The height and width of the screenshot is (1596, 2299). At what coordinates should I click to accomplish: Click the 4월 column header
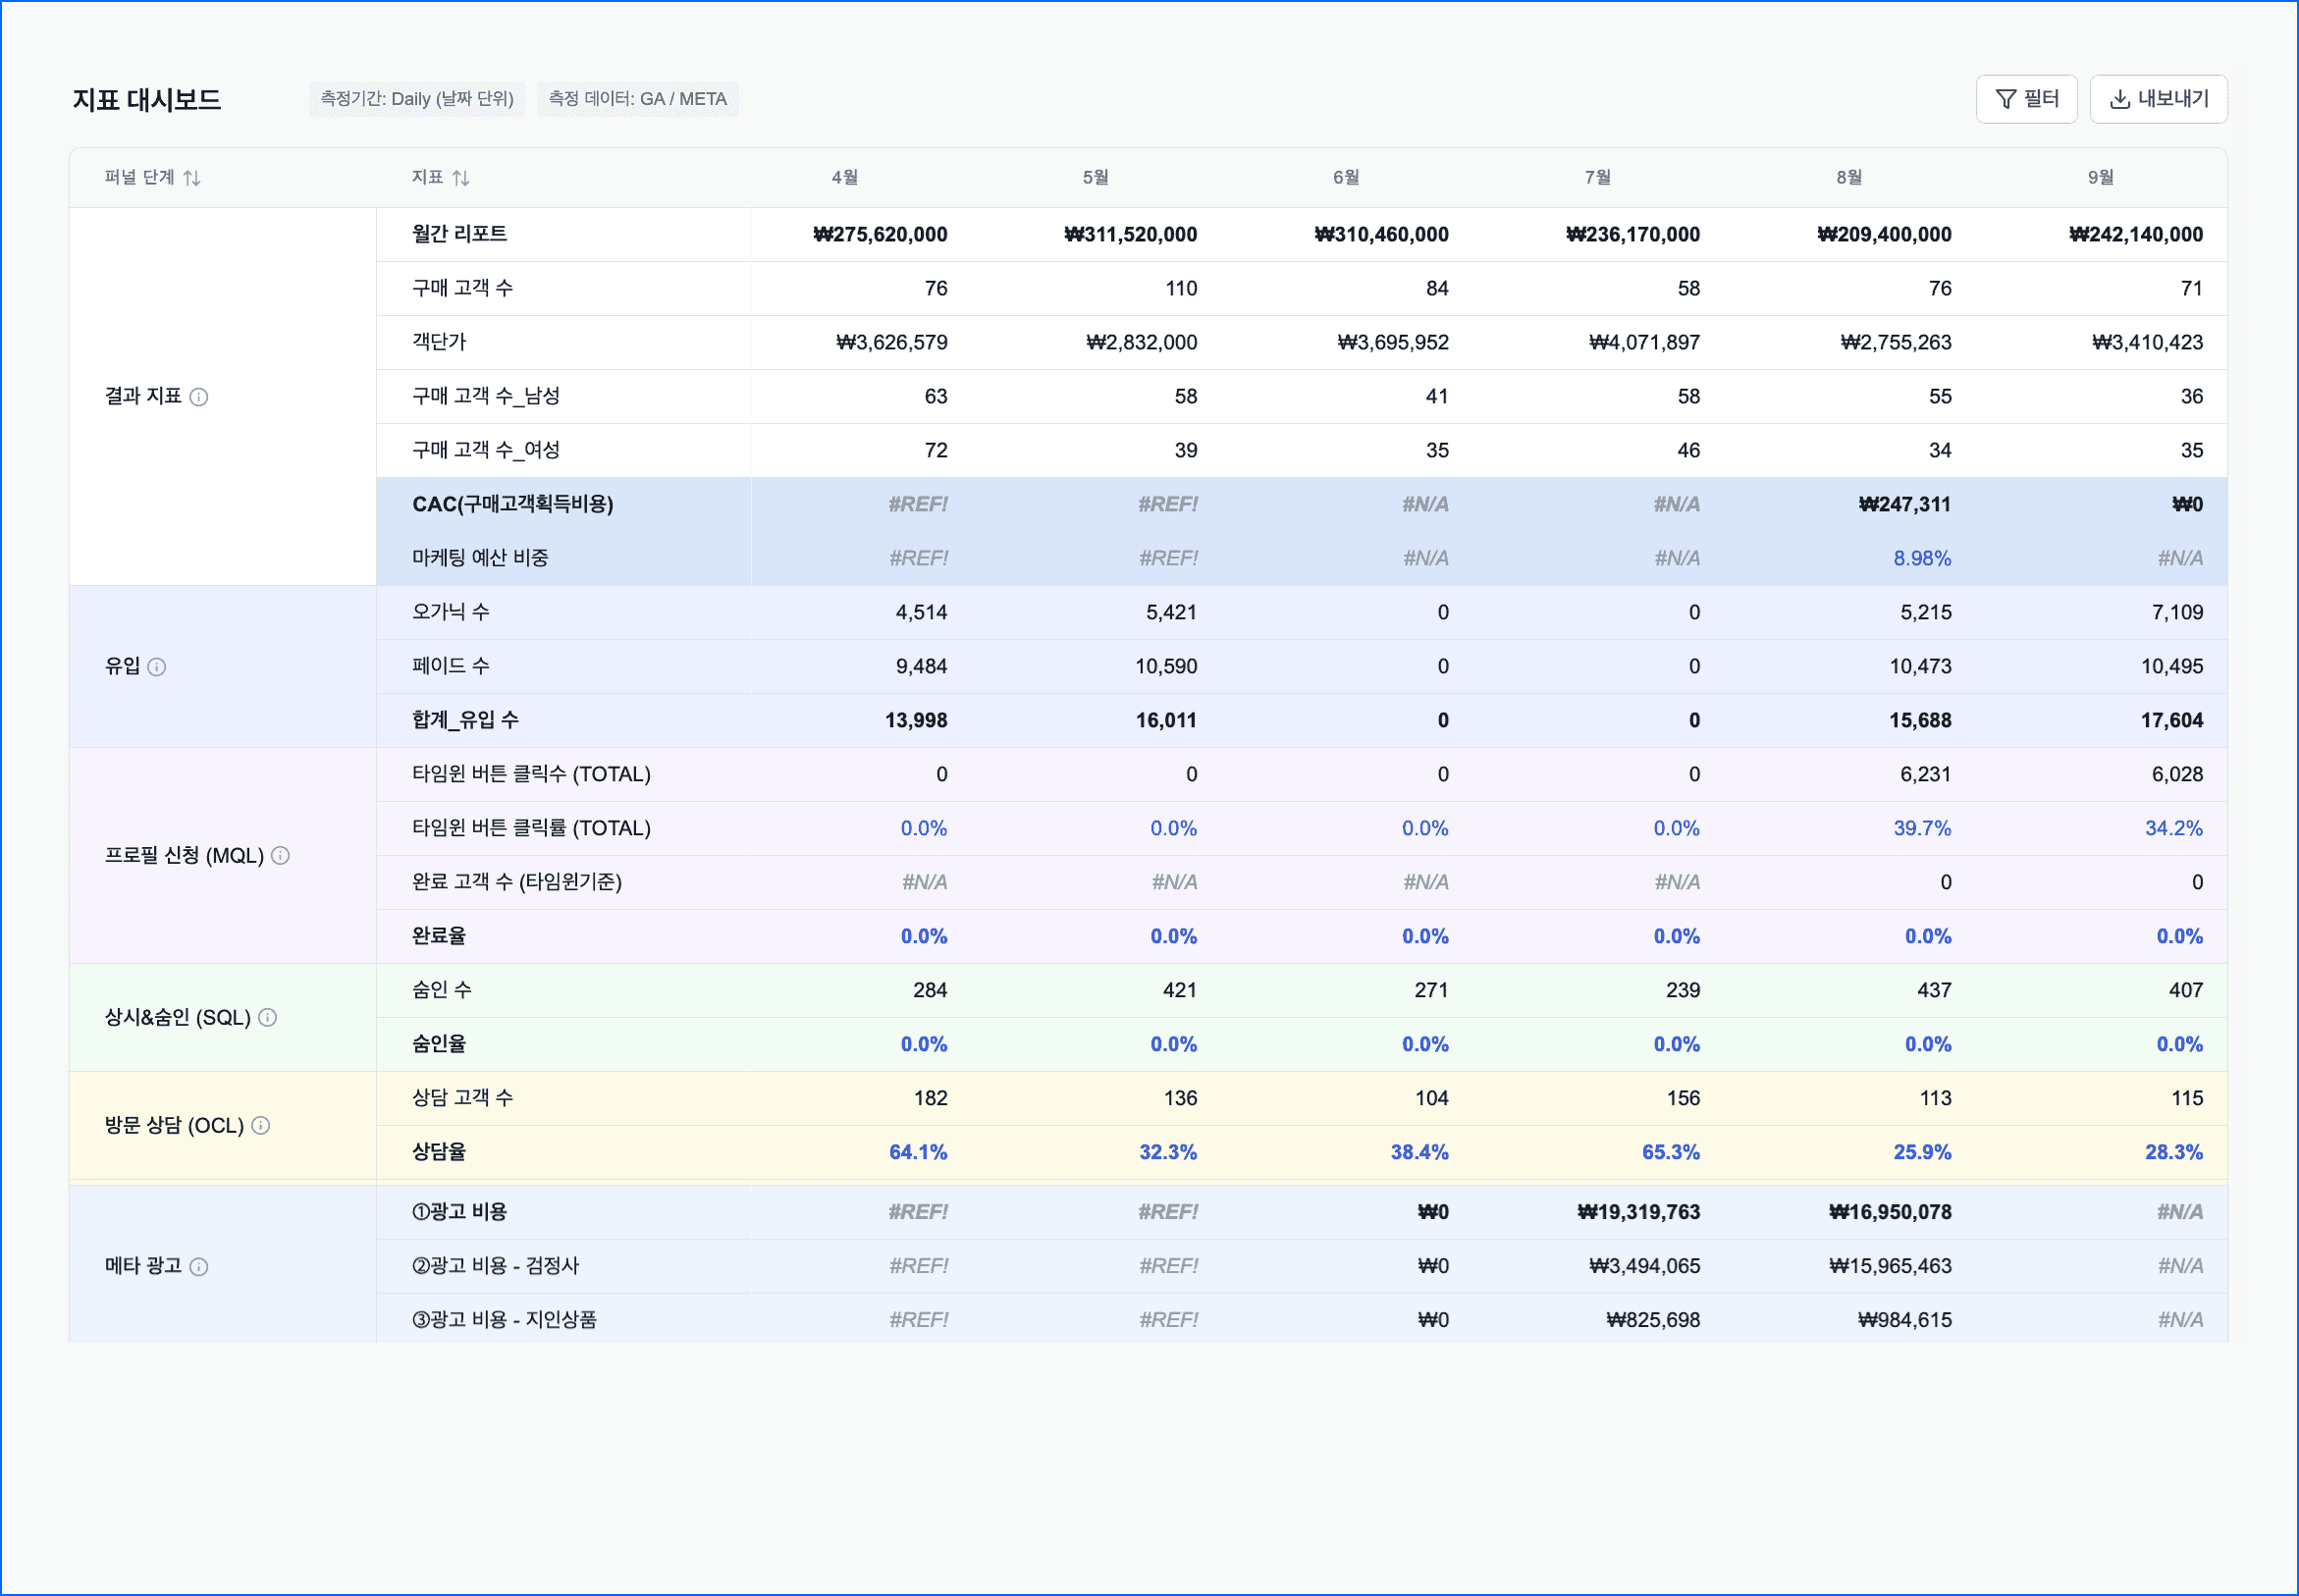click(845, 177)
